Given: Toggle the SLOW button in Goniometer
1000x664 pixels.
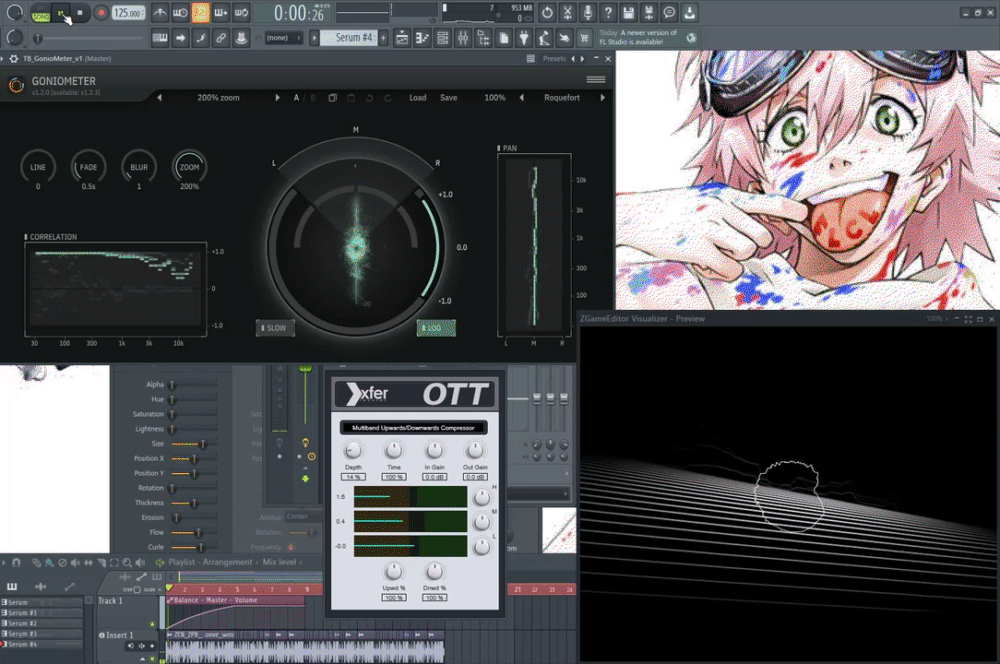Looking at the screenshot, I should point(275,328).
